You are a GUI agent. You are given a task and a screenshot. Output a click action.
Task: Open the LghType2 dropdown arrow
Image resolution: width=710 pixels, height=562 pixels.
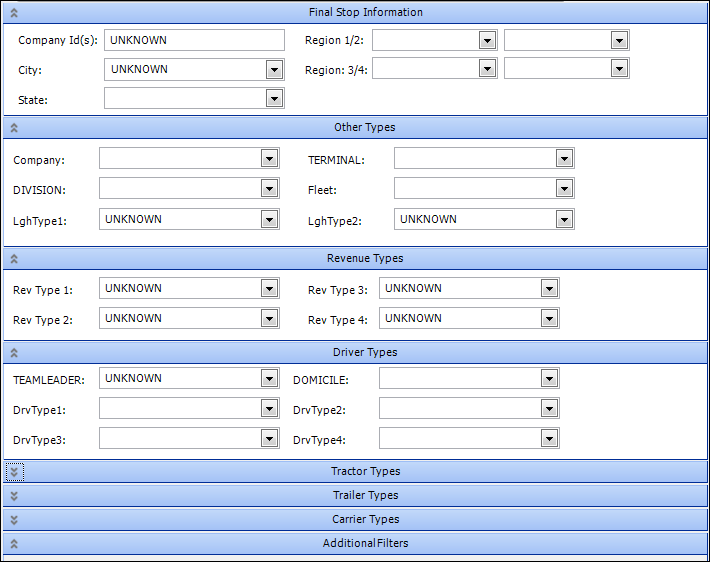coord(564,219)
